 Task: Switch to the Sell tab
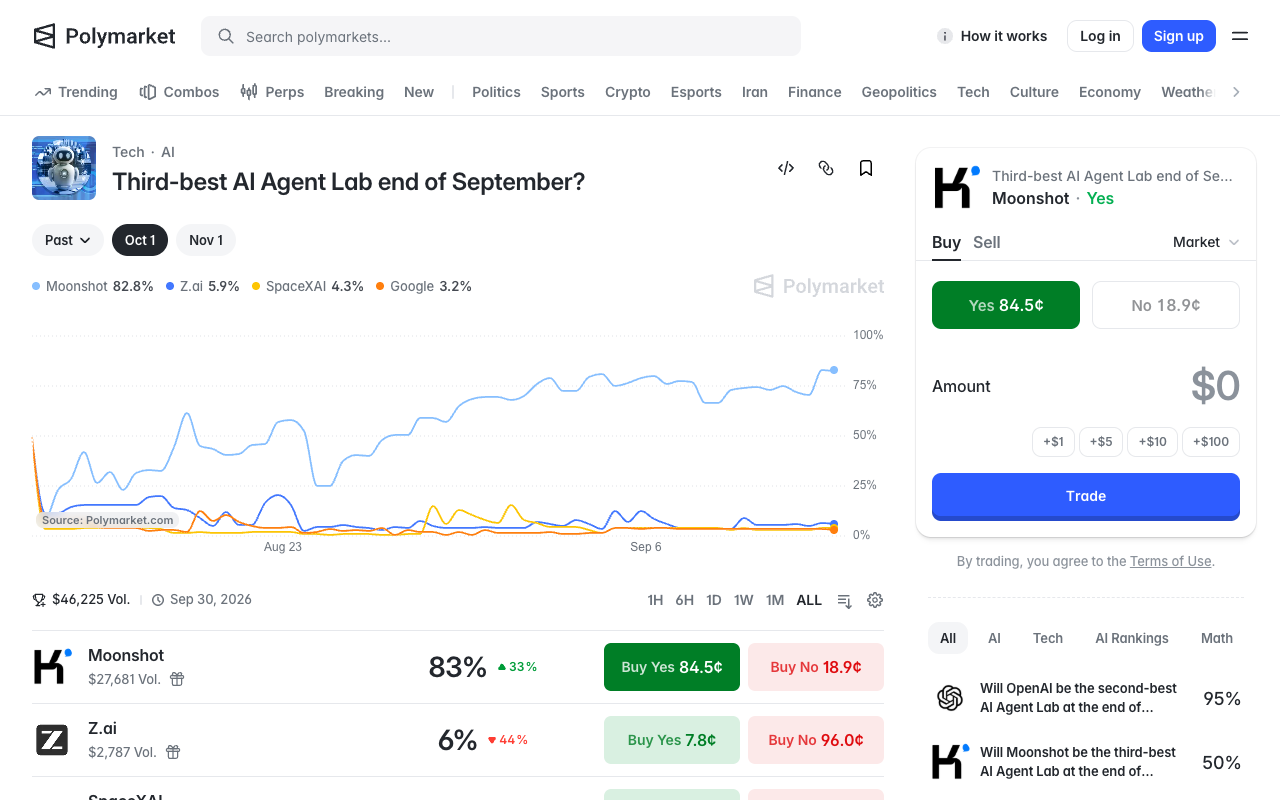(987, 242)
